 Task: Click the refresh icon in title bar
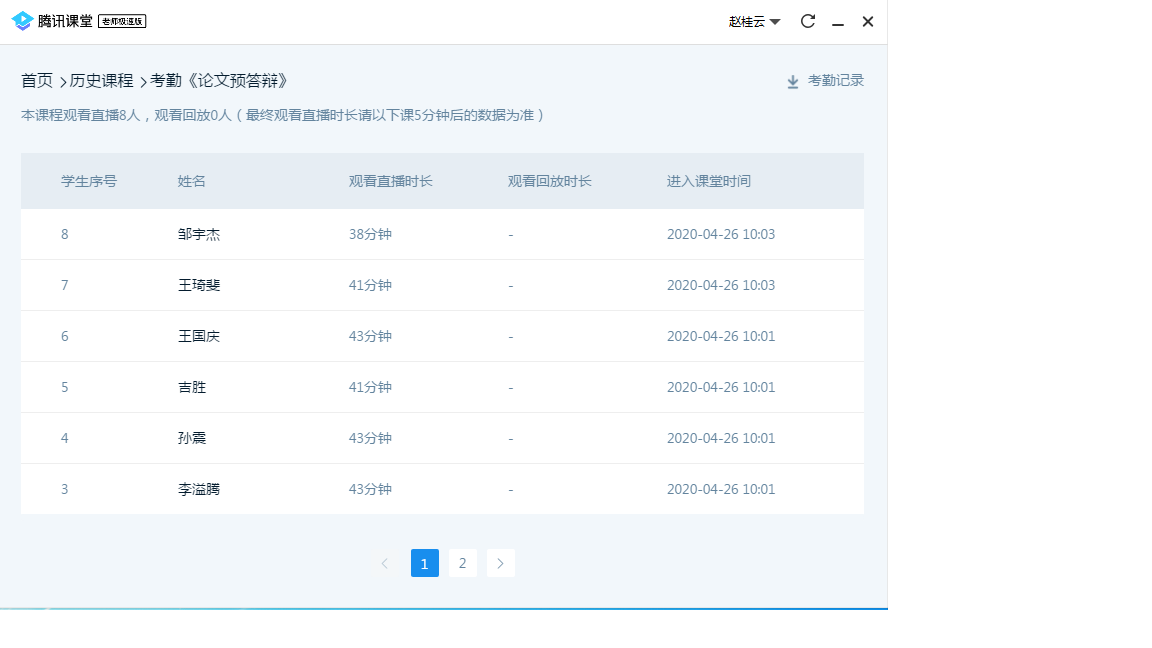(x=808, y=21)
